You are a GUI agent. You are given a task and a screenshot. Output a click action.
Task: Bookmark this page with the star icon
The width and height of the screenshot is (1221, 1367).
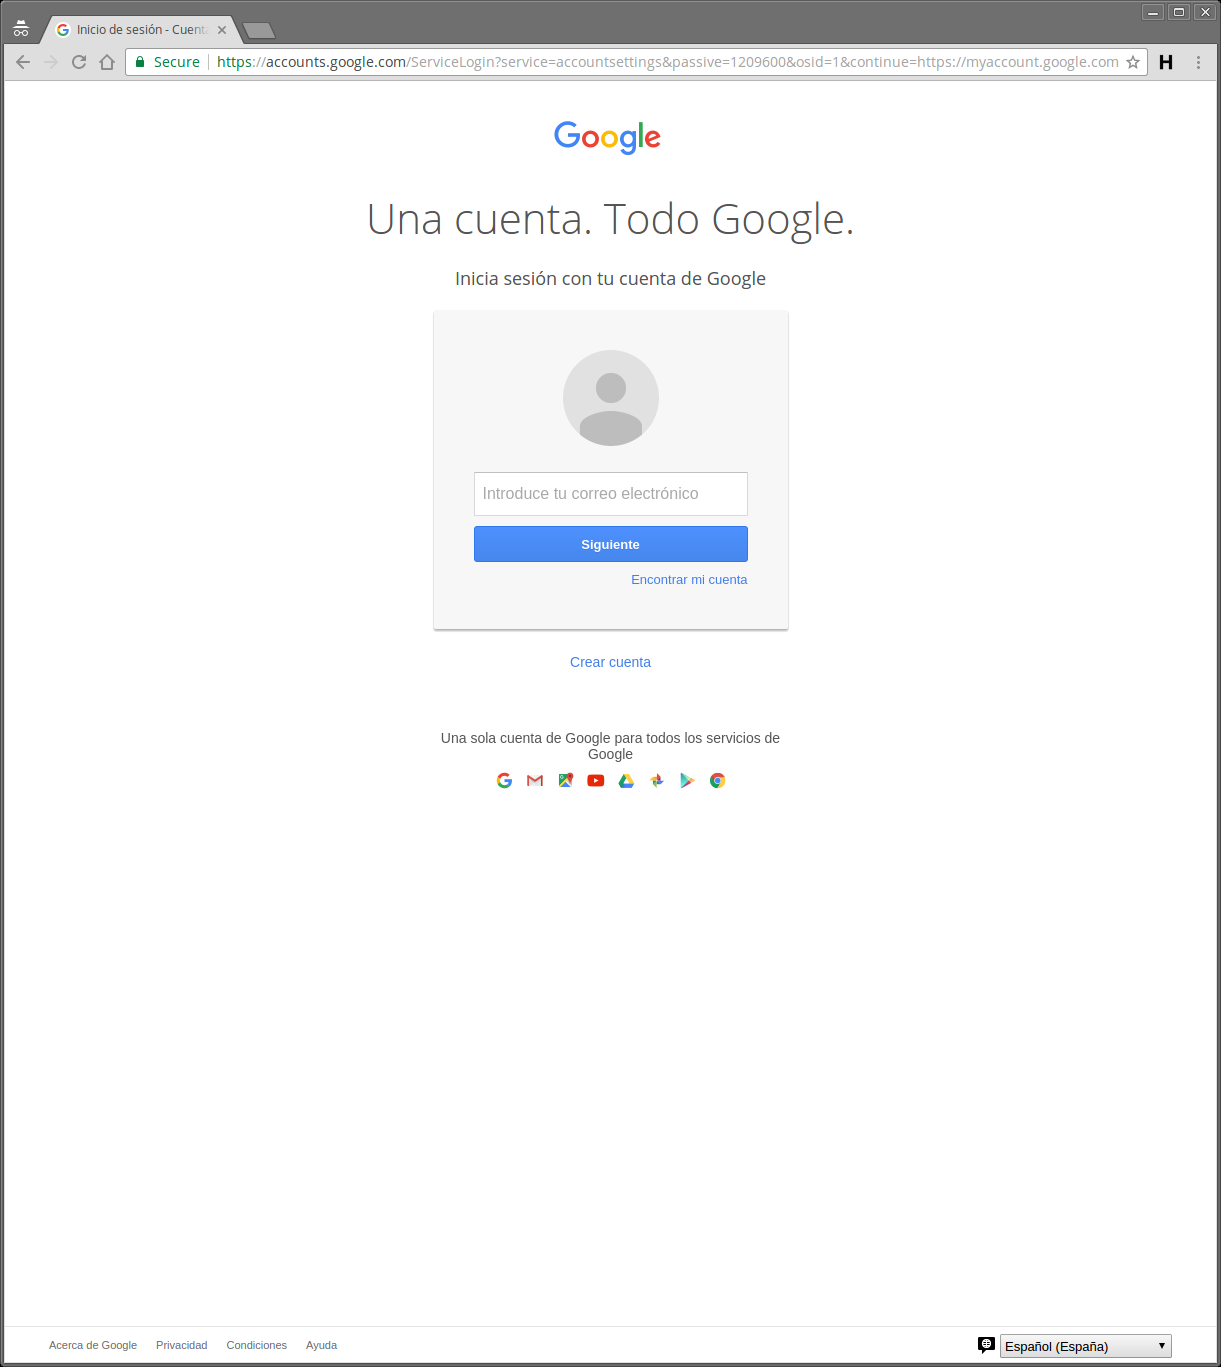coord(1133,62)
